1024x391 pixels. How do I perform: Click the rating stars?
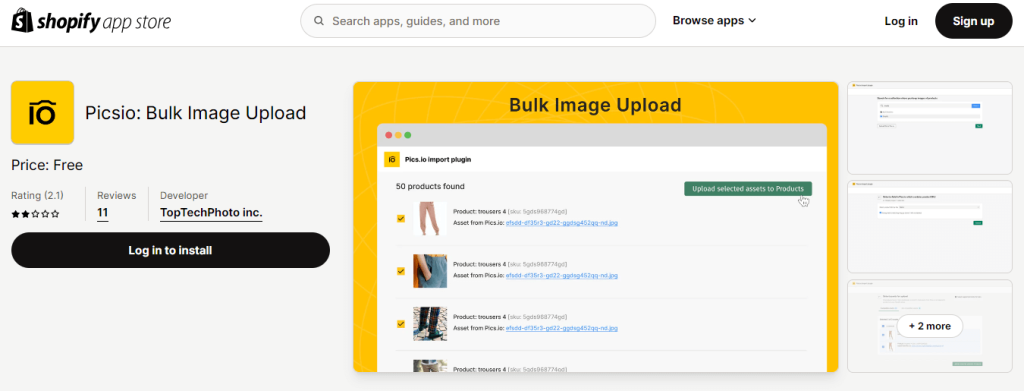(x=35, y=213)
